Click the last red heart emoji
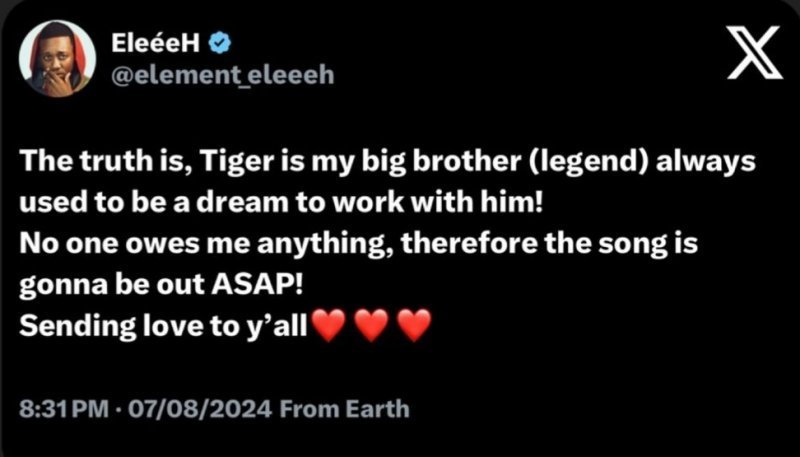Screen dimensions: 800x457 [413, 324]
